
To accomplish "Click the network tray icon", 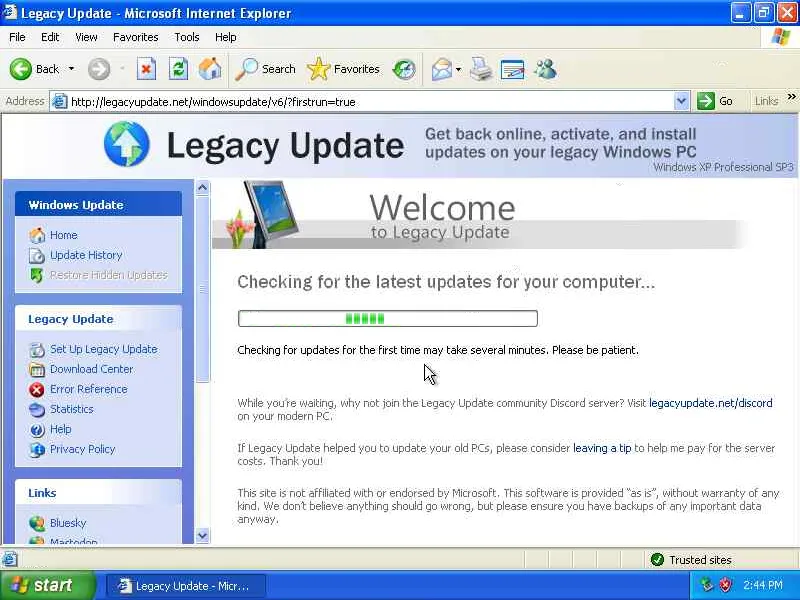I will click(x=707, y=585).
